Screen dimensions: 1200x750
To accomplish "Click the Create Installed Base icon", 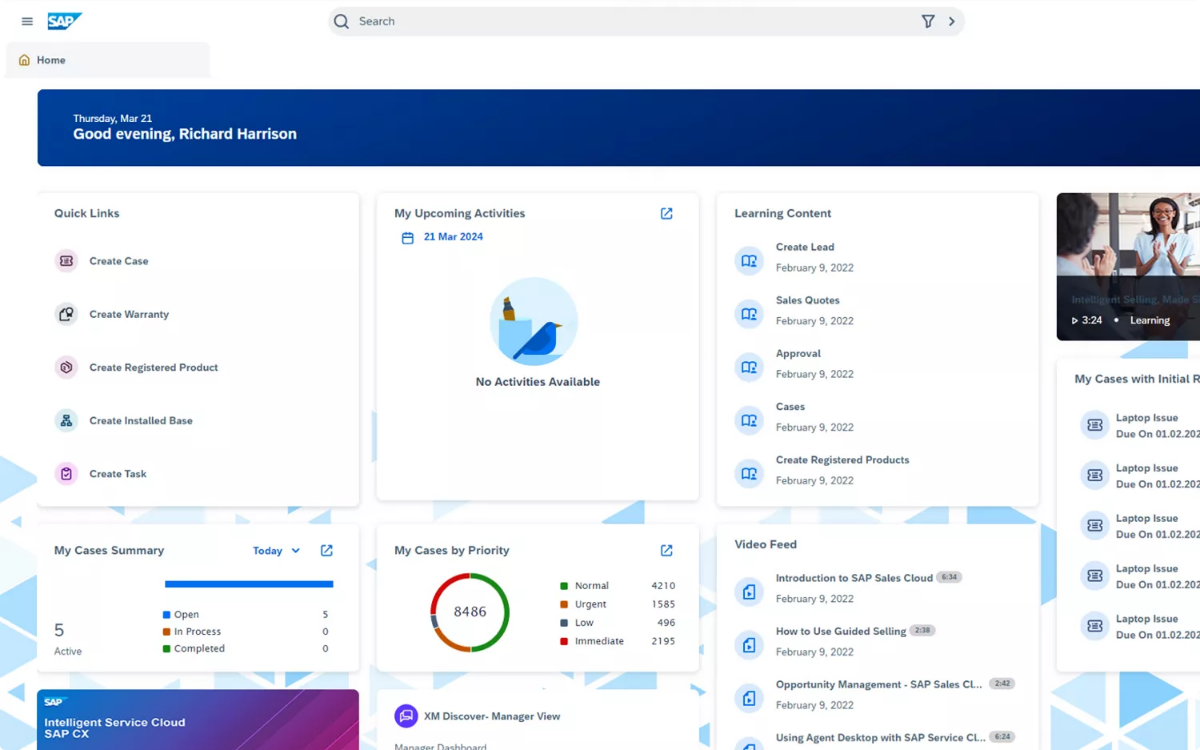I will point(66,421).
